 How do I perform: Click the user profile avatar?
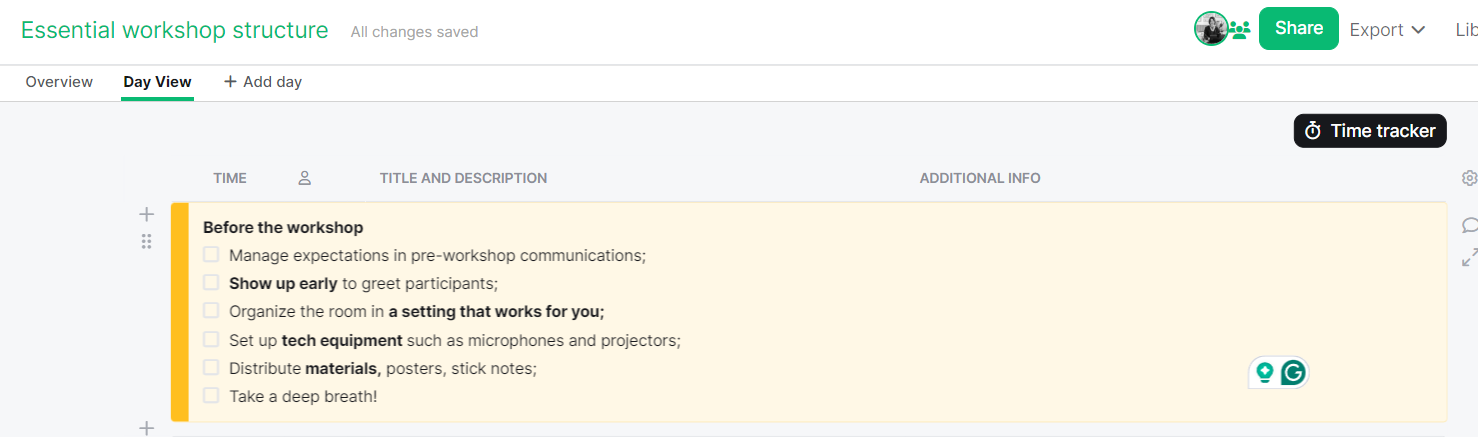tap(1210, 29)
